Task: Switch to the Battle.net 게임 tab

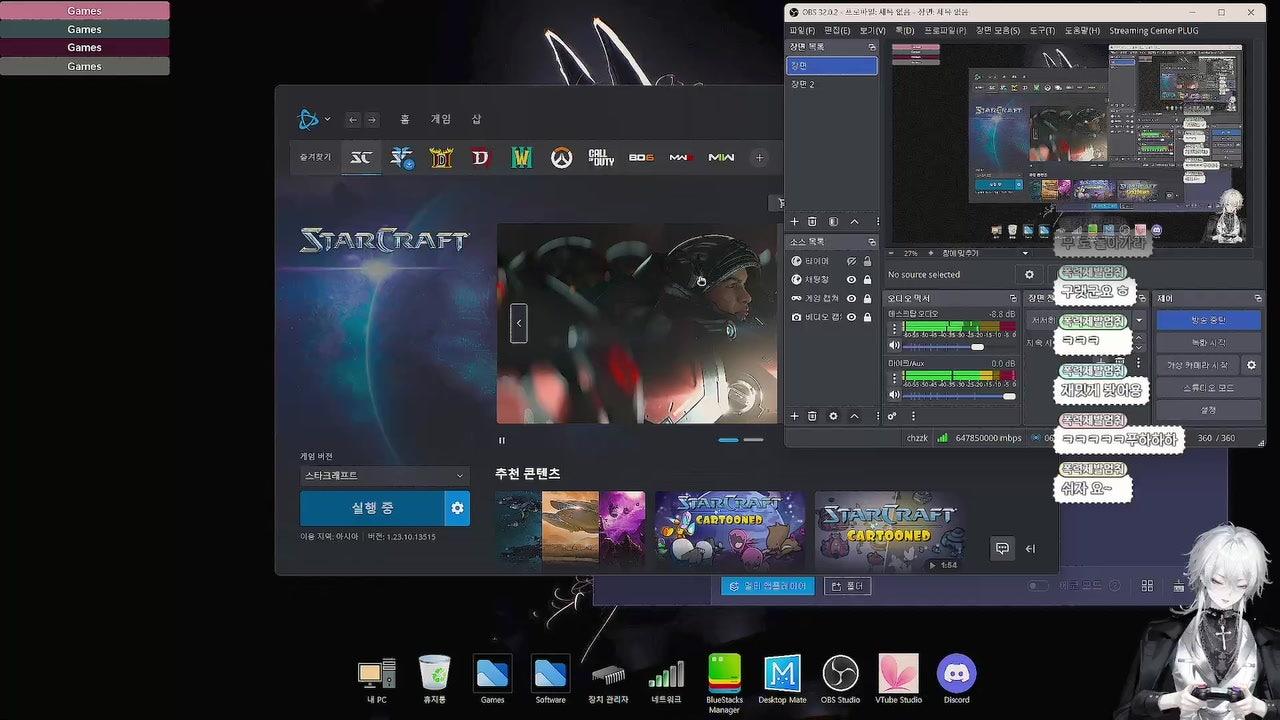Action: [x=441, y=119]
